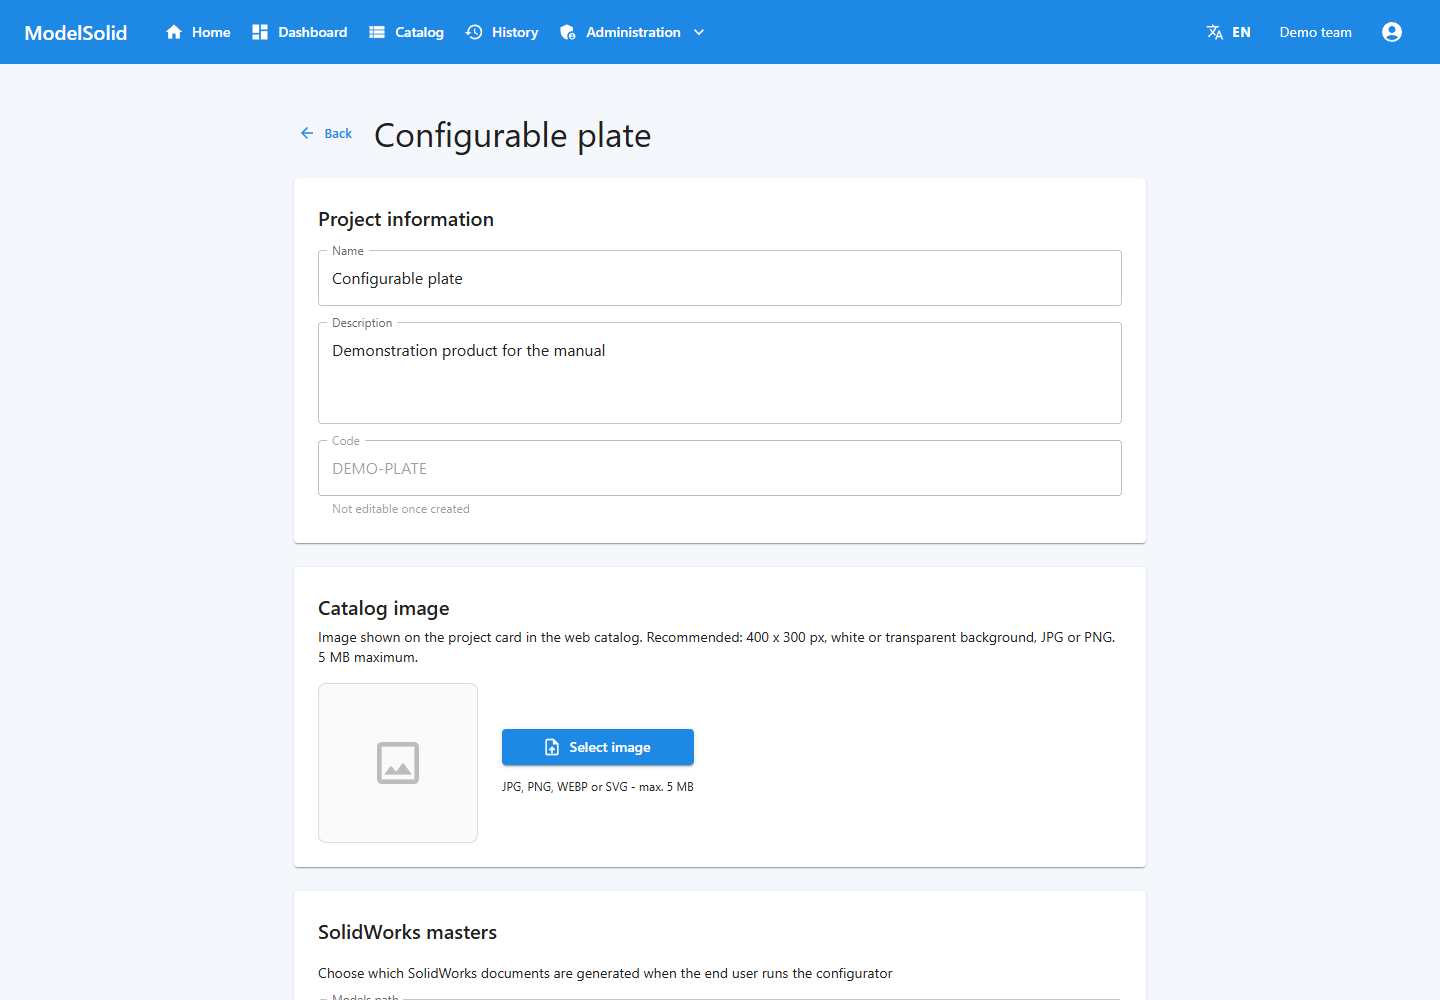1440x1000 pixels.
Task: Click 'Not editable once created' helper text
Action: point(401,509)
